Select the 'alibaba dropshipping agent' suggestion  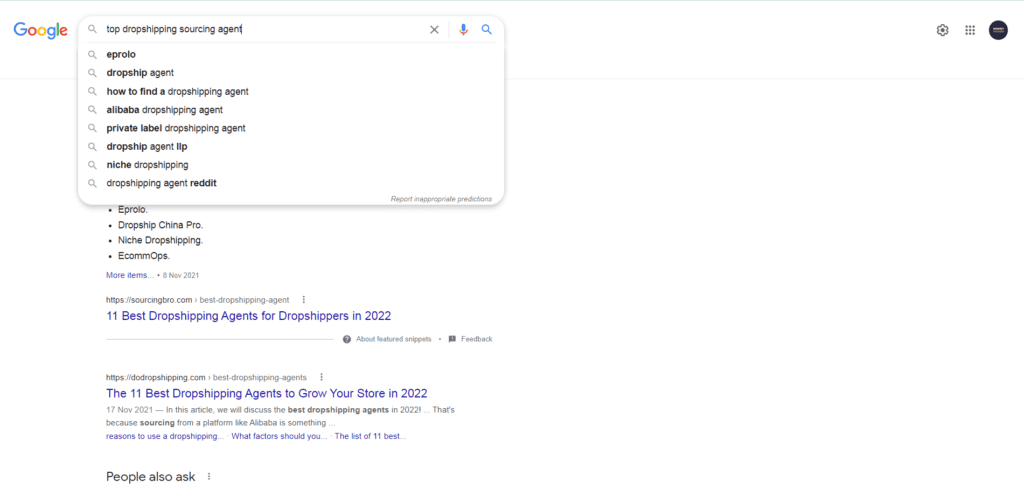point(164,110)
